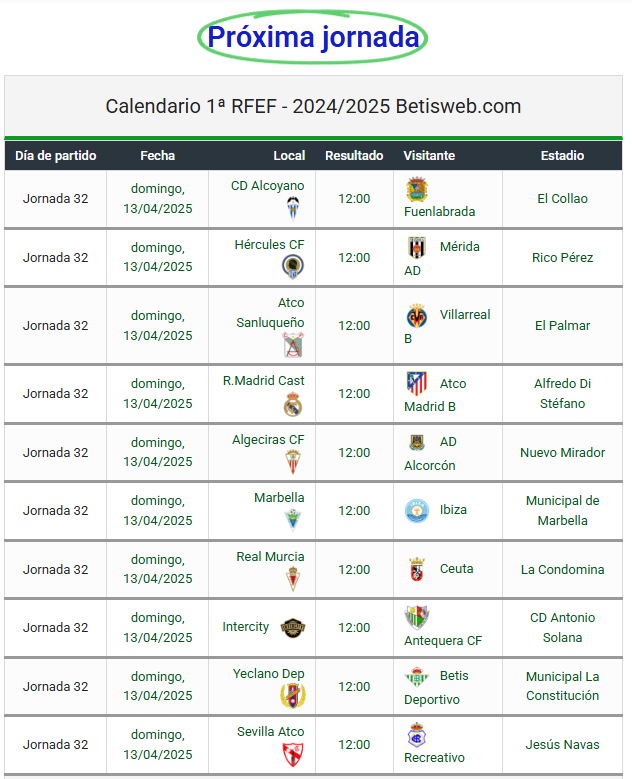The height and width of the screenshot is (779, 632).
Task: Sort by the Fecha column header
Action: coord(158,156)
